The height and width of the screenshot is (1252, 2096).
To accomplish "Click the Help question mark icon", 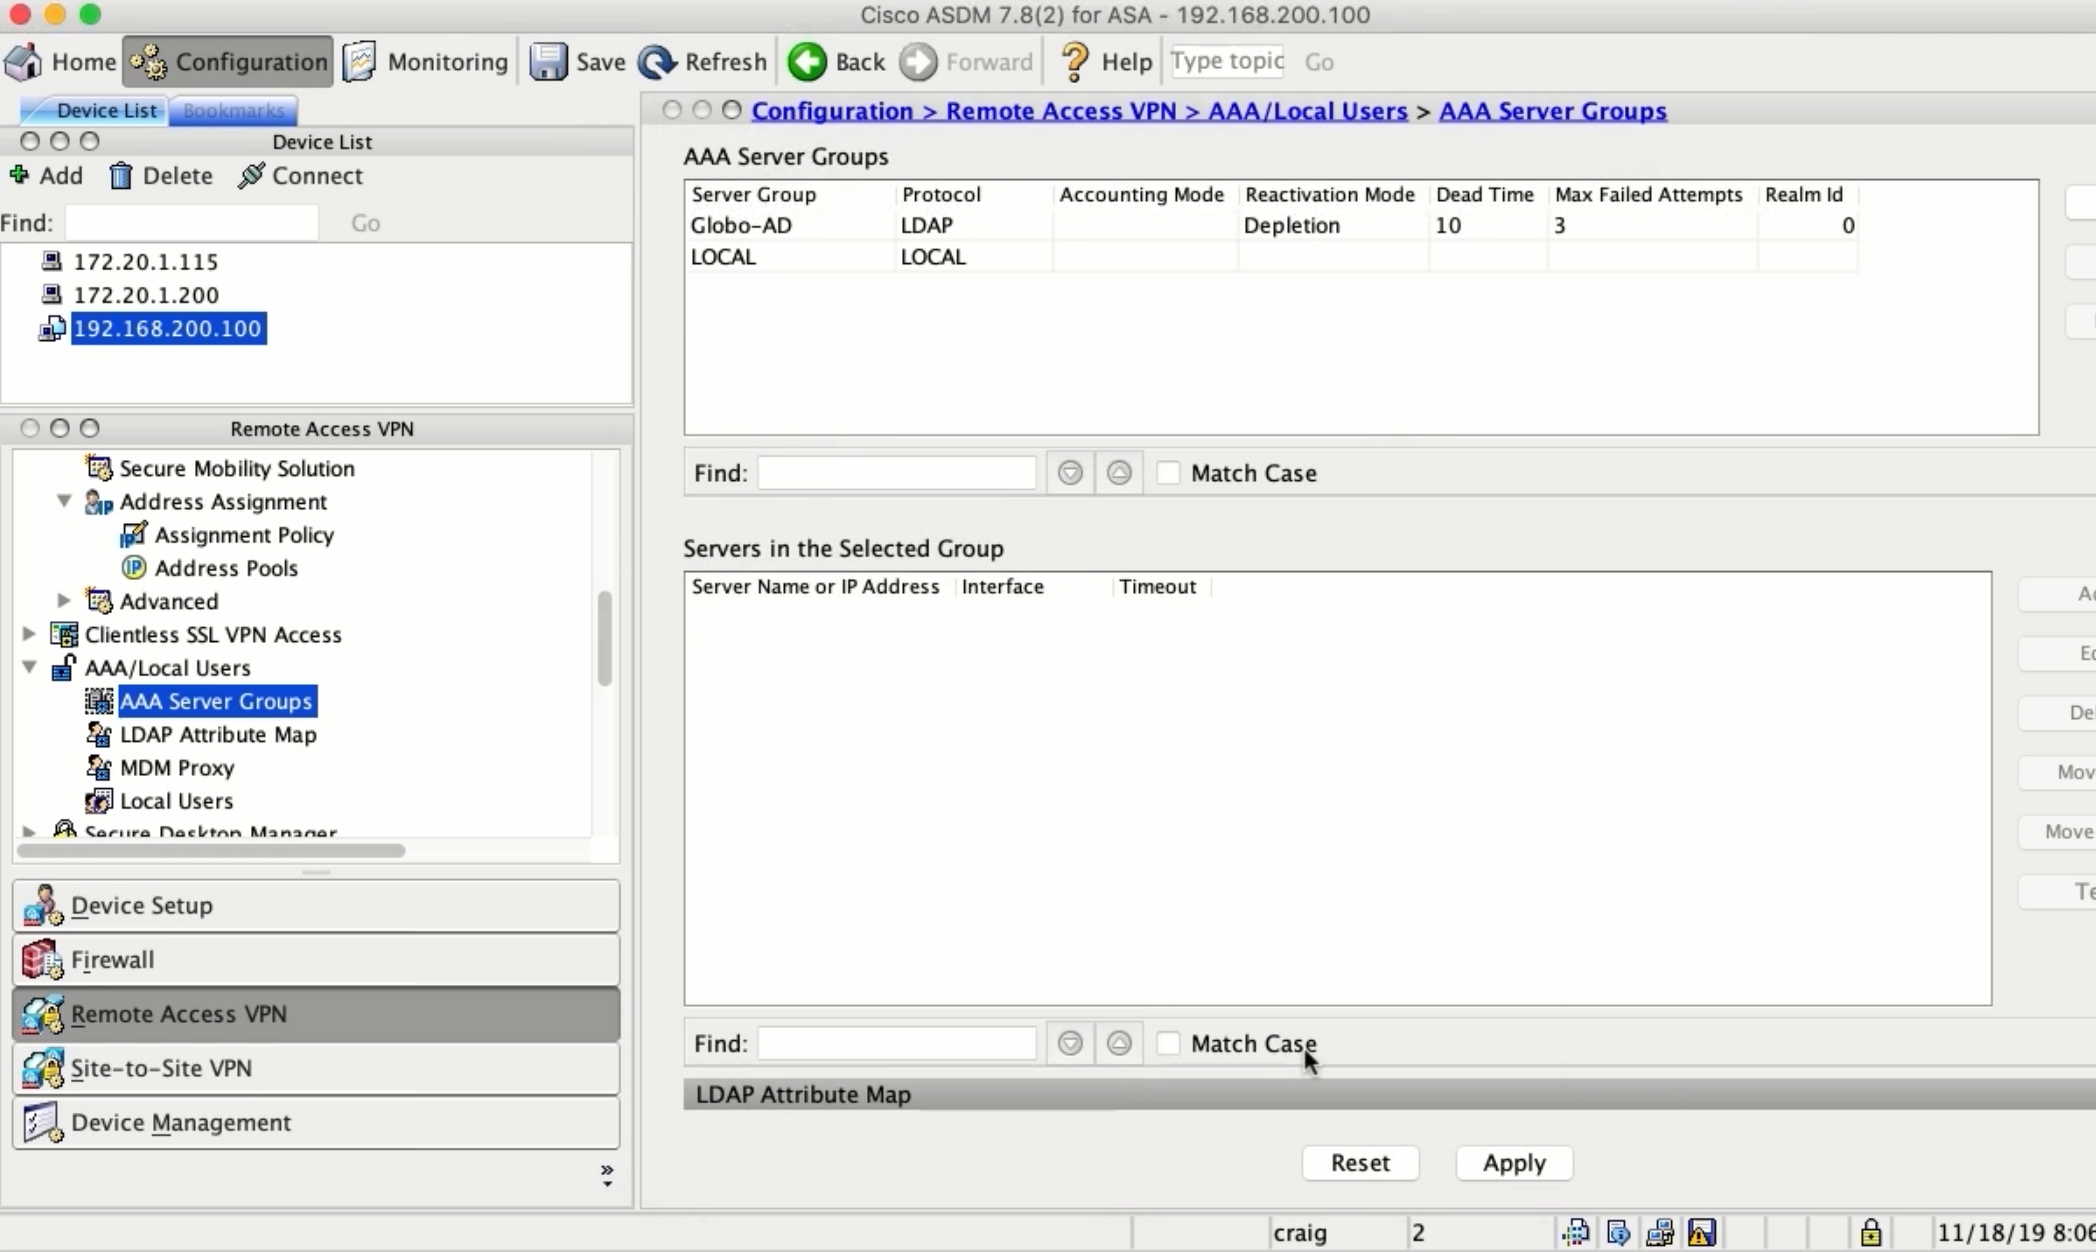I will coord(1075,62).
